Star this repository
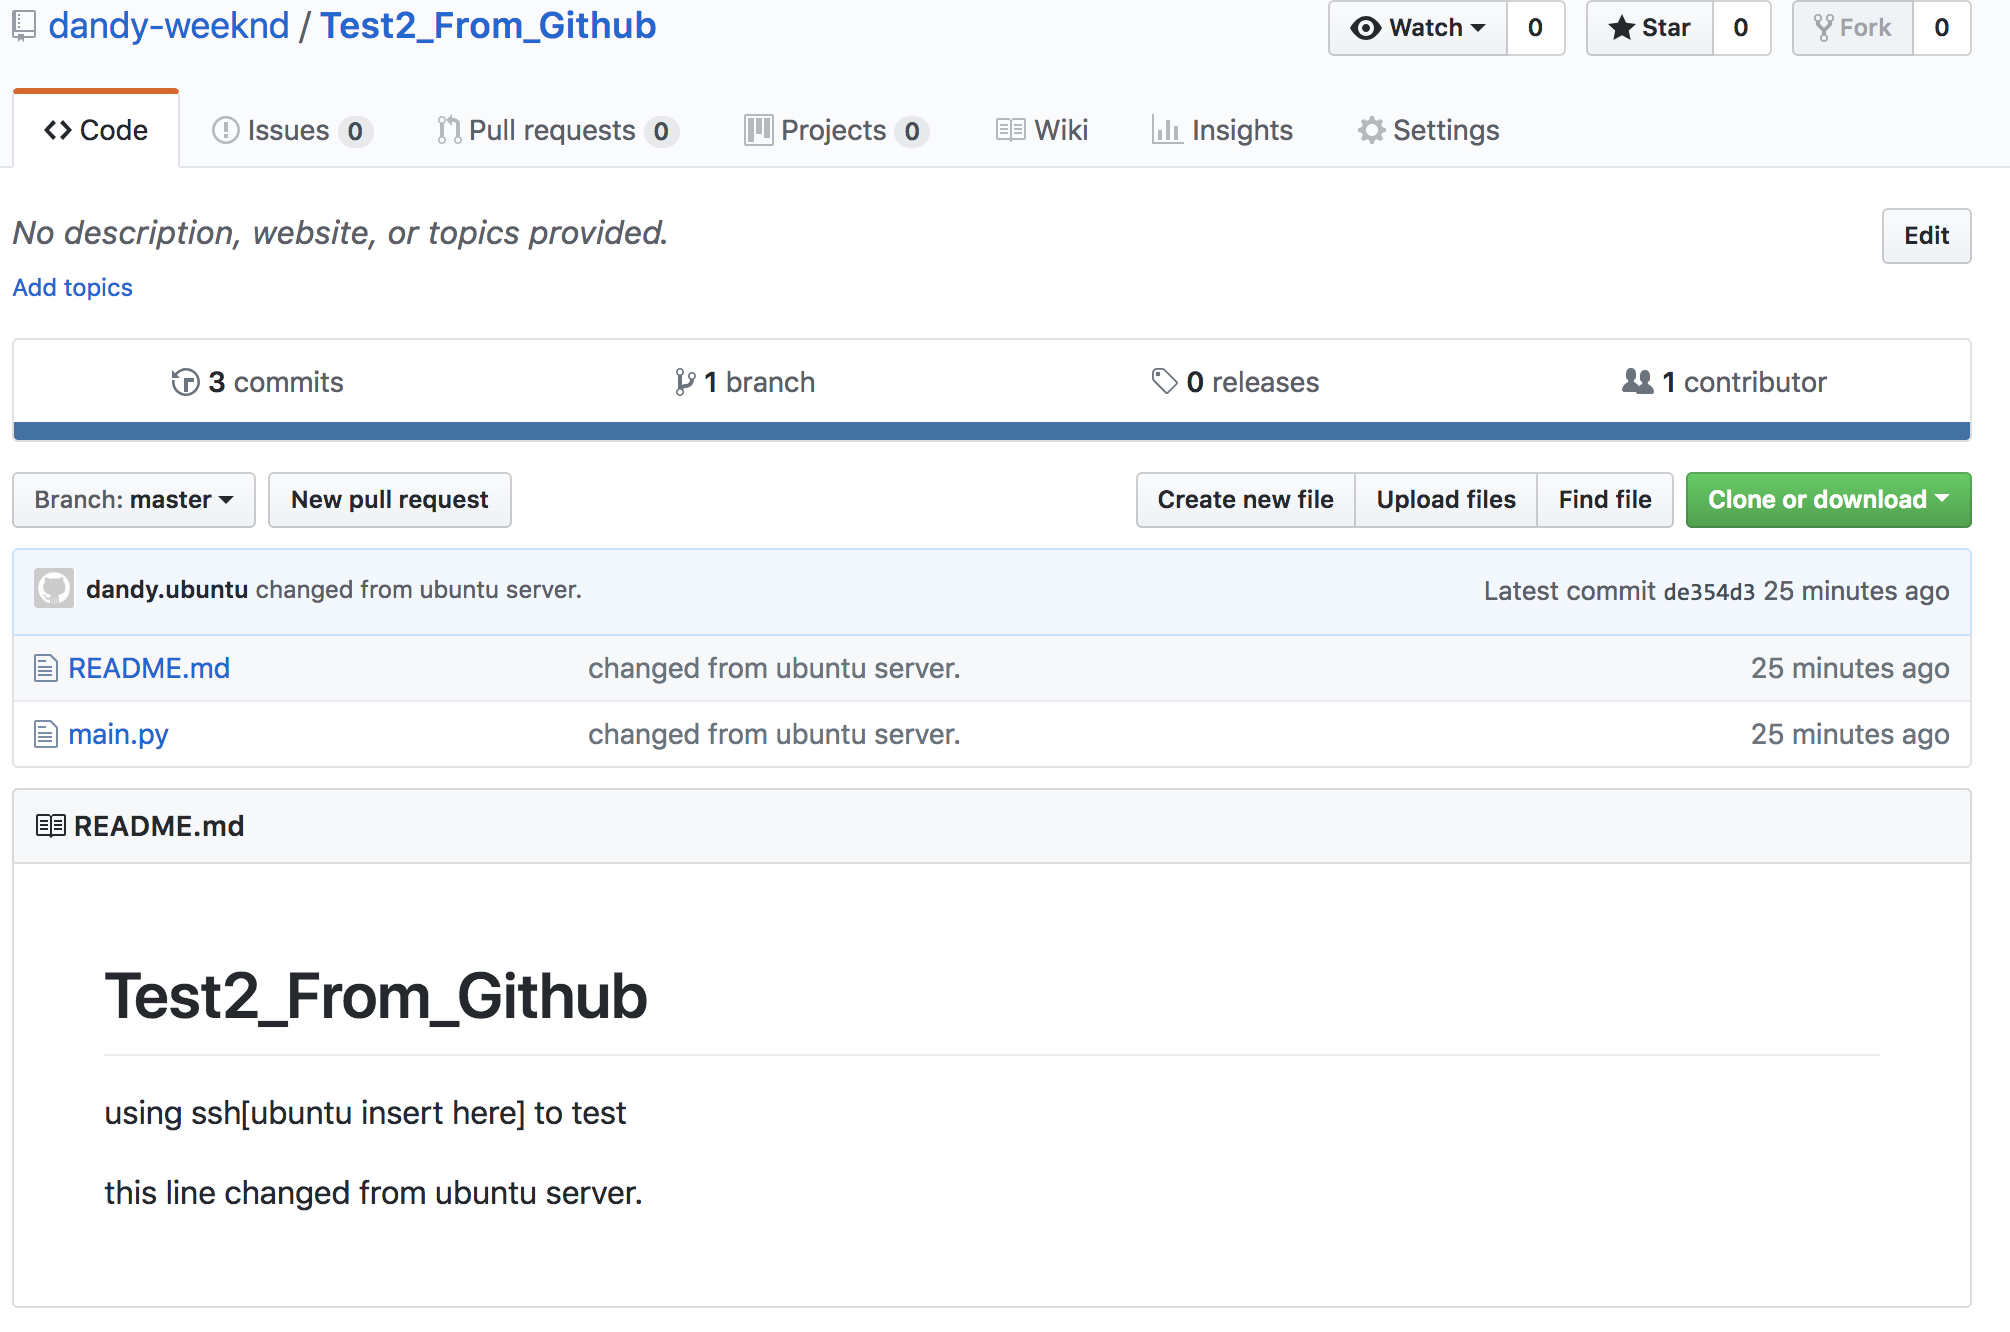2010x1332 pixels. click(1650, 28)
